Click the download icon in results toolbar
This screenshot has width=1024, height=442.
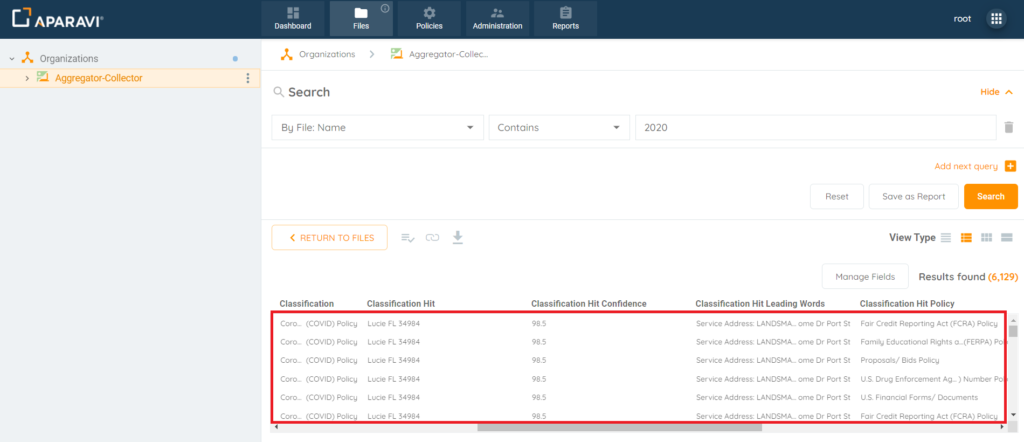pos(458,237)
